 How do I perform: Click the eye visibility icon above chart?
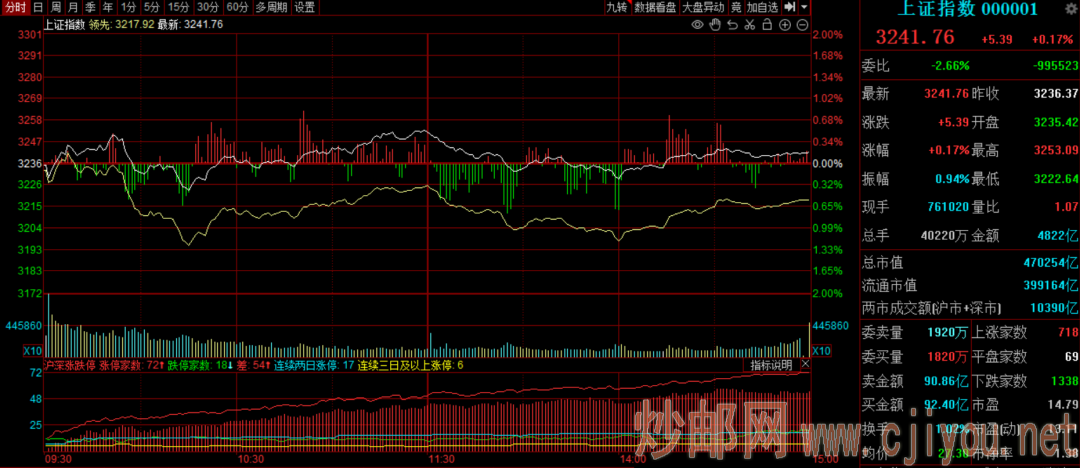[697, 23]
